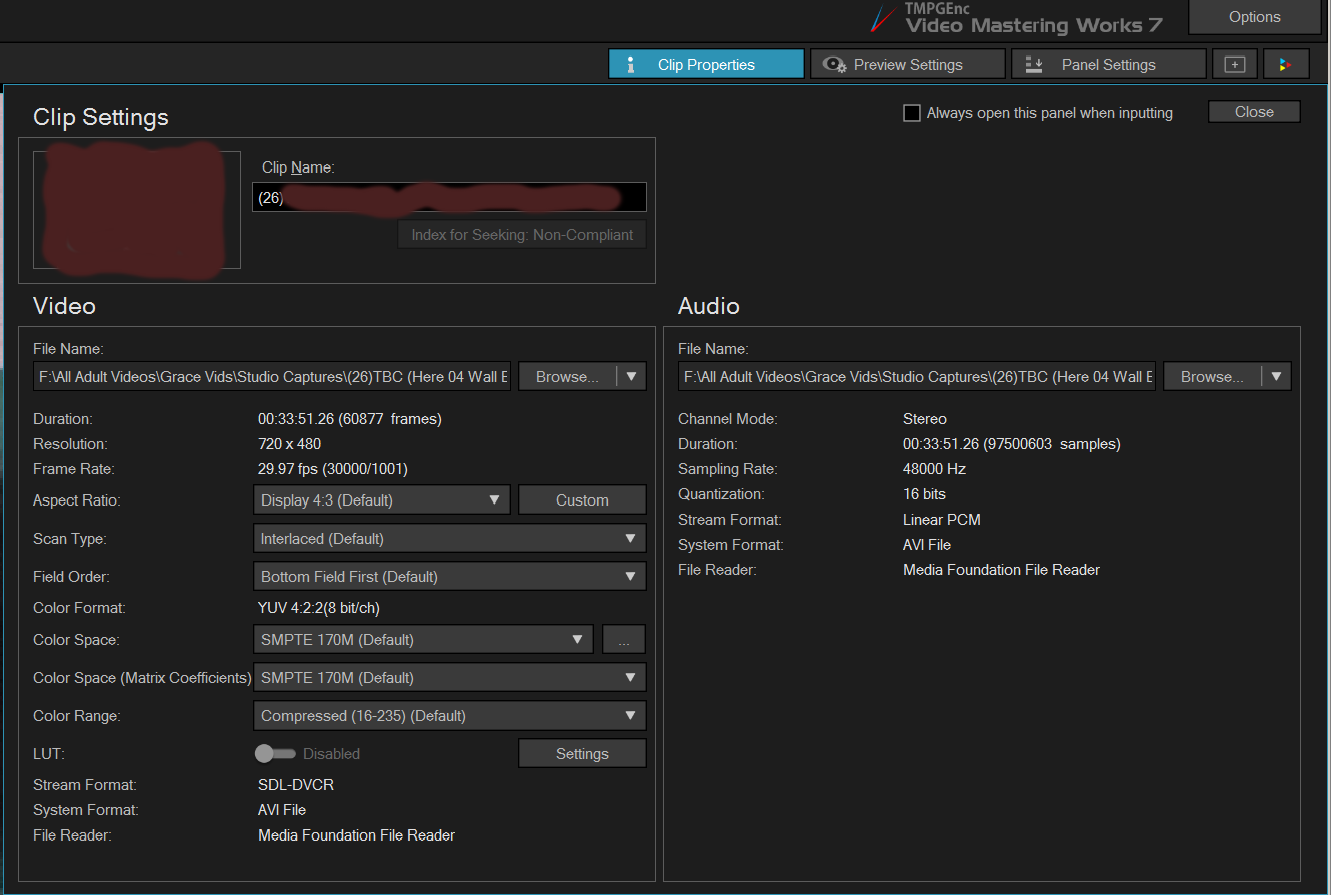Image resolution: width=1331 pixels, height=895 pixels.
Task: Expand the Color Space Matrix Coefficients dropdown
Action: coord(449,678)
